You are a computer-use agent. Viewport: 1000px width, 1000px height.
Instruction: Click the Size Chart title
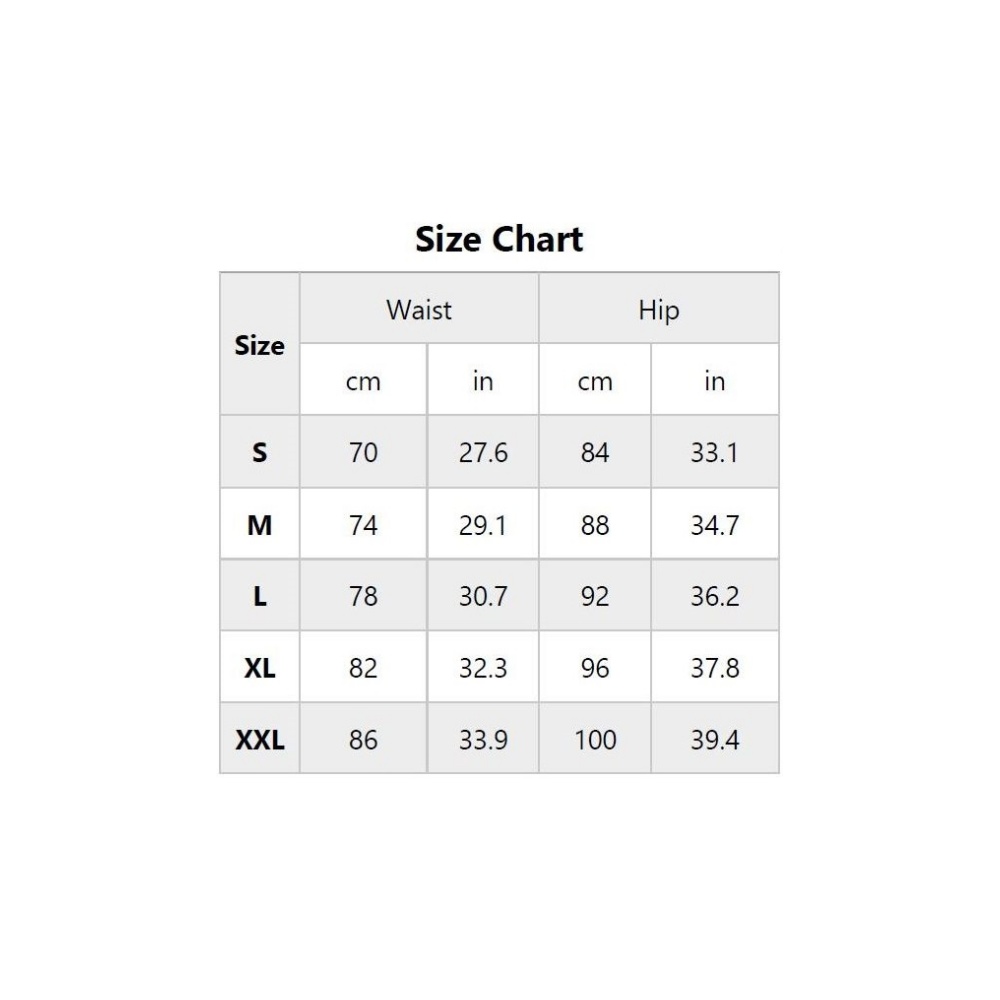[499, 240]
